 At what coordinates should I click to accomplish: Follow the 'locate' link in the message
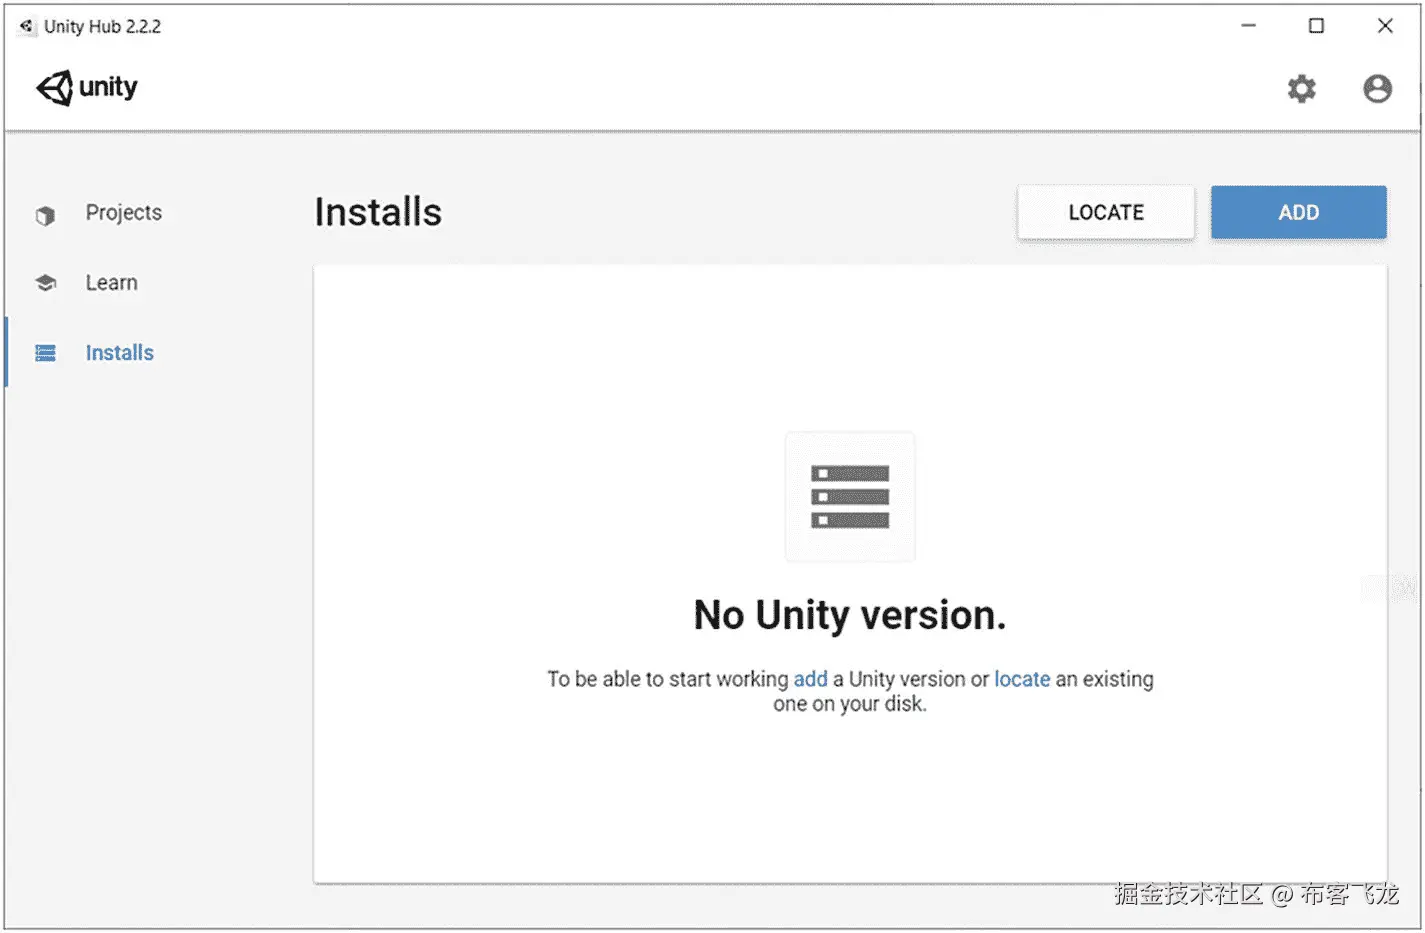point(1022,679)
